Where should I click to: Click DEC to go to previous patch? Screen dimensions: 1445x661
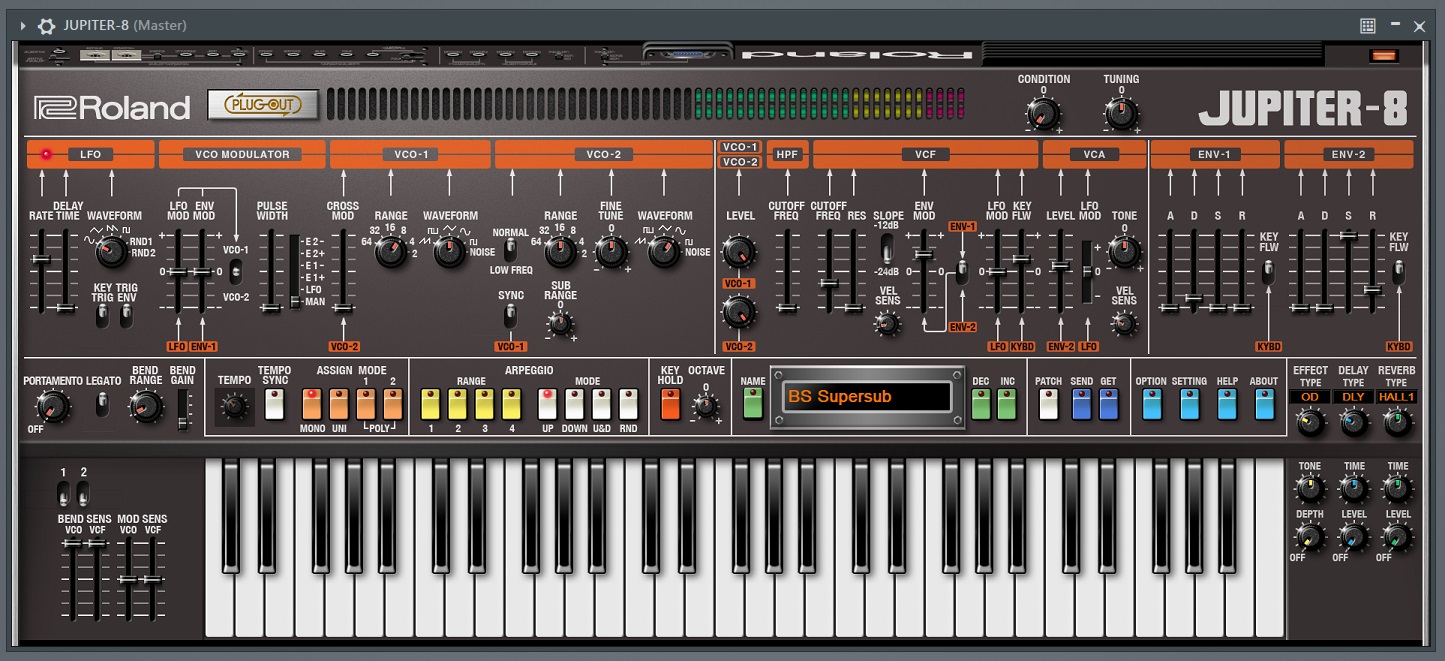coord(980,404)
